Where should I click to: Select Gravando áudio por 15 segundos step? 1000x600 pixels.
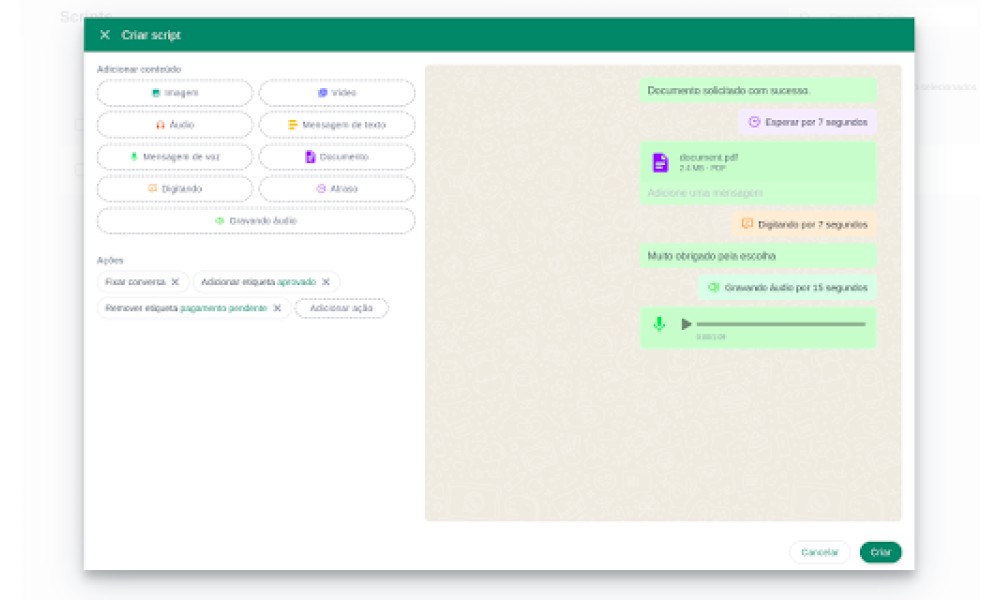point(788,288)
